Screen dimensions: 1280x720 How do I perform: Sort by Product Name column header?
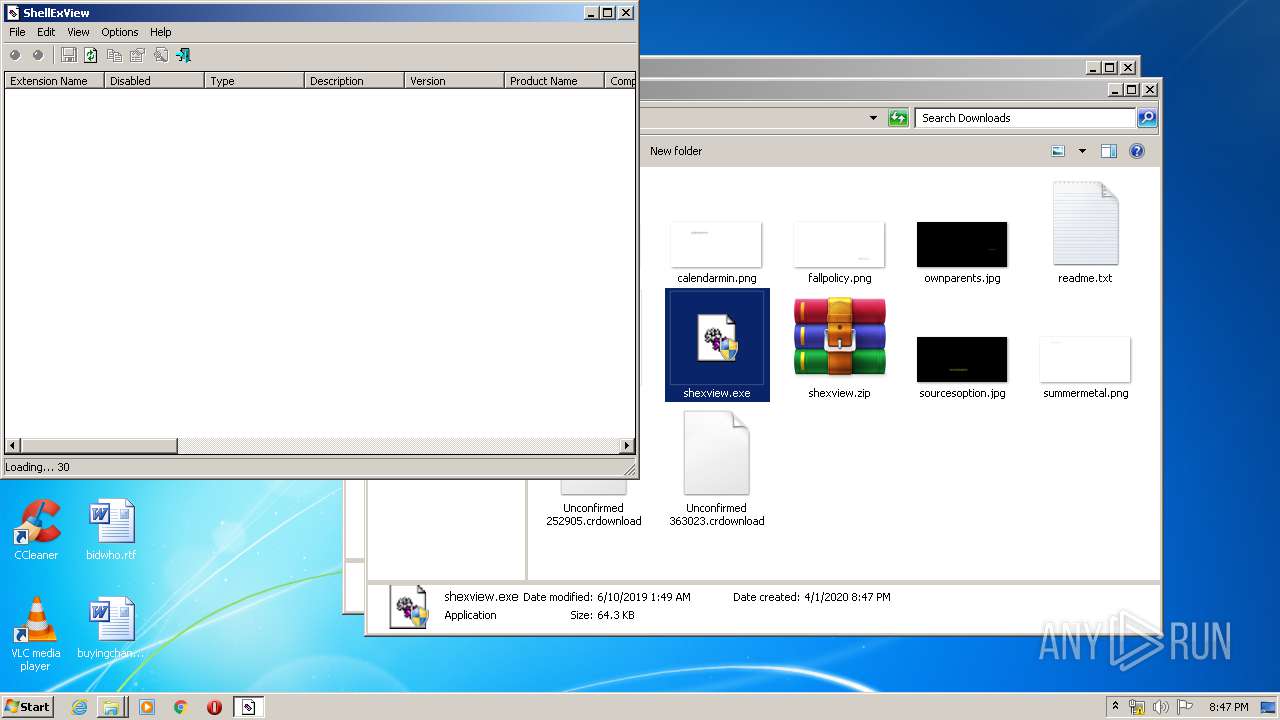554,81
